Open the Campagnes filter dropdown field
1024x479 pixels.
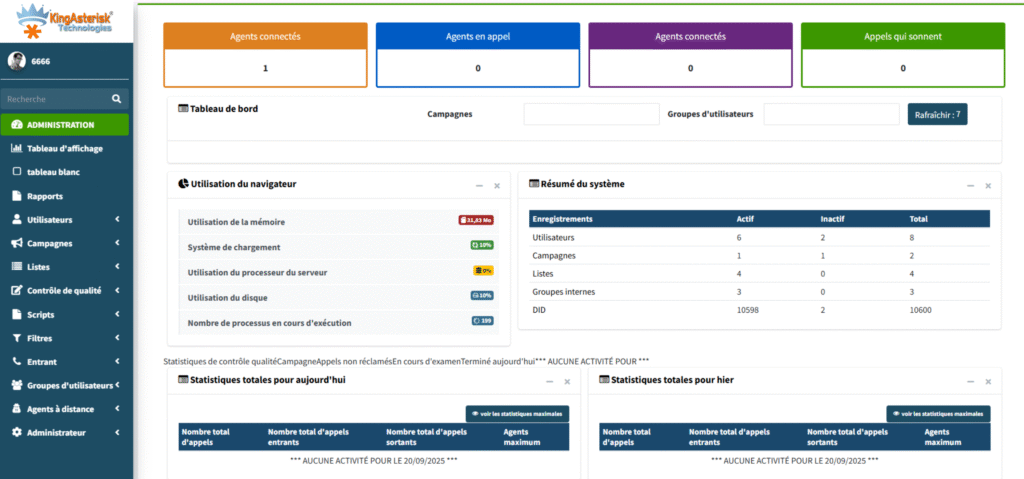pyautogui.click(x=591, y=114)
